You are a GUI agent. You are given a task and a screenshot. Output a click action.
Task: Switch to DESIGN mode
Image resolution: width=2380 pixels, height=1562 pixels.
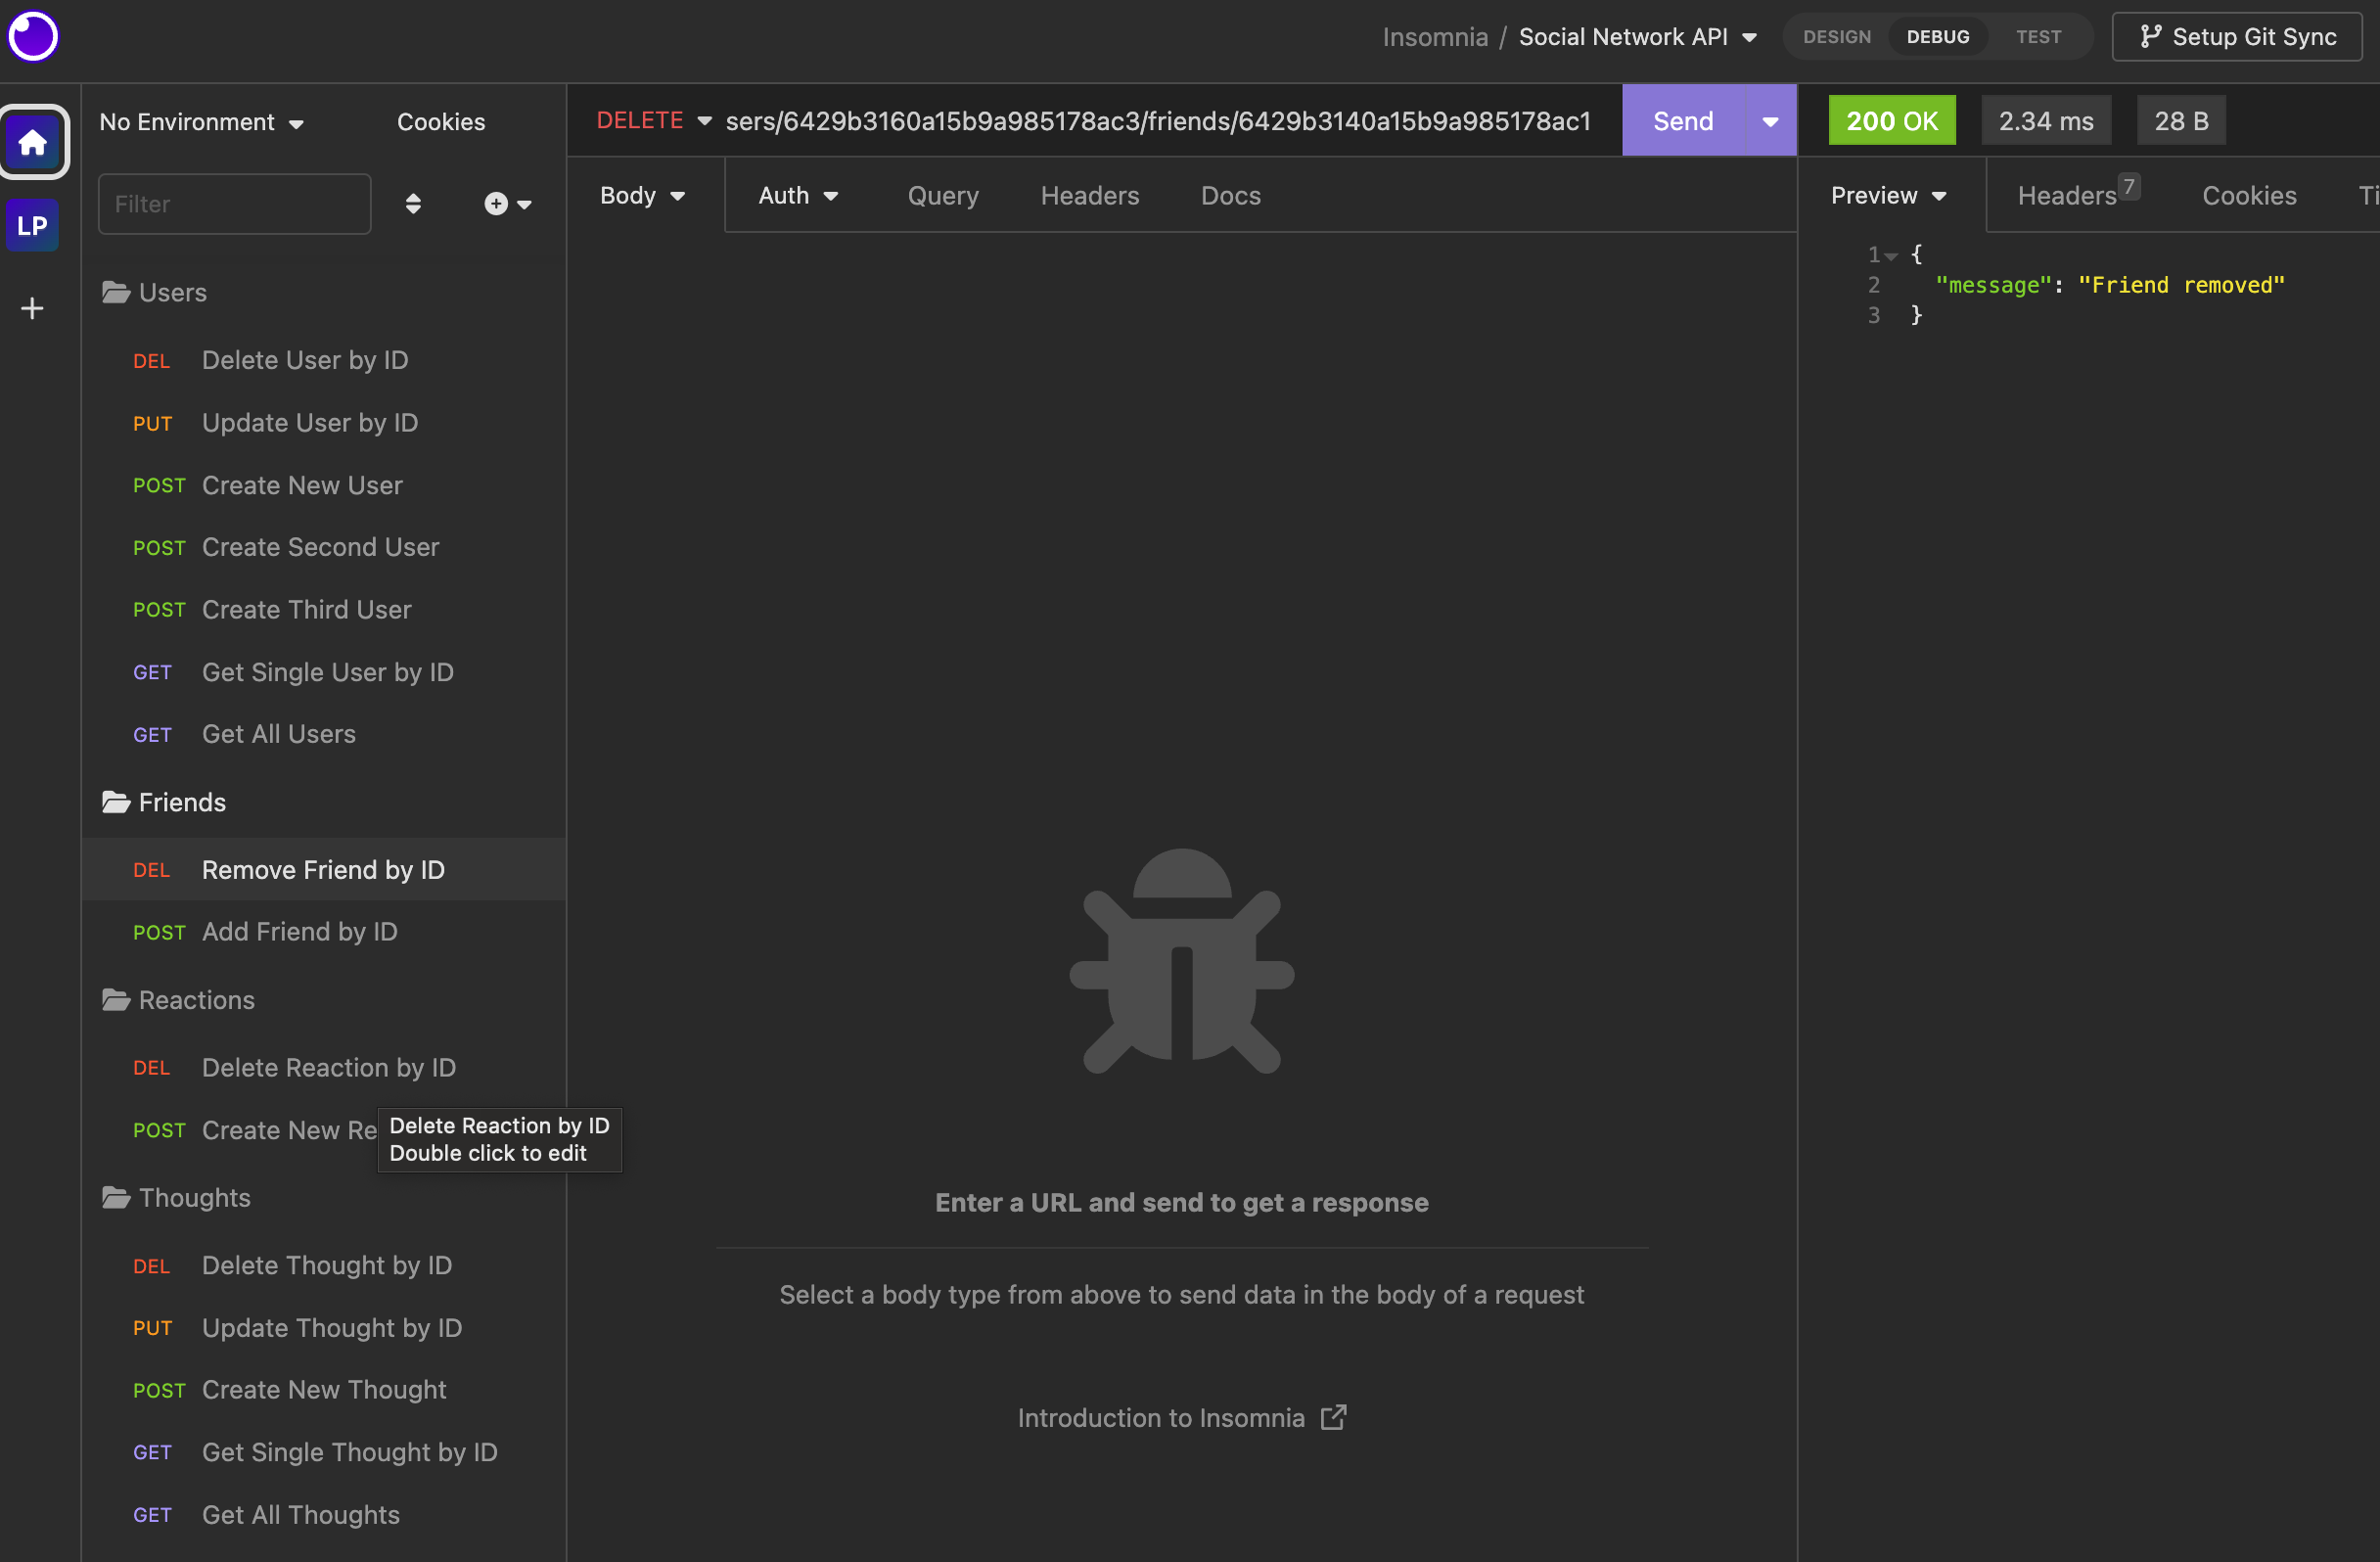click(1836, 36)
